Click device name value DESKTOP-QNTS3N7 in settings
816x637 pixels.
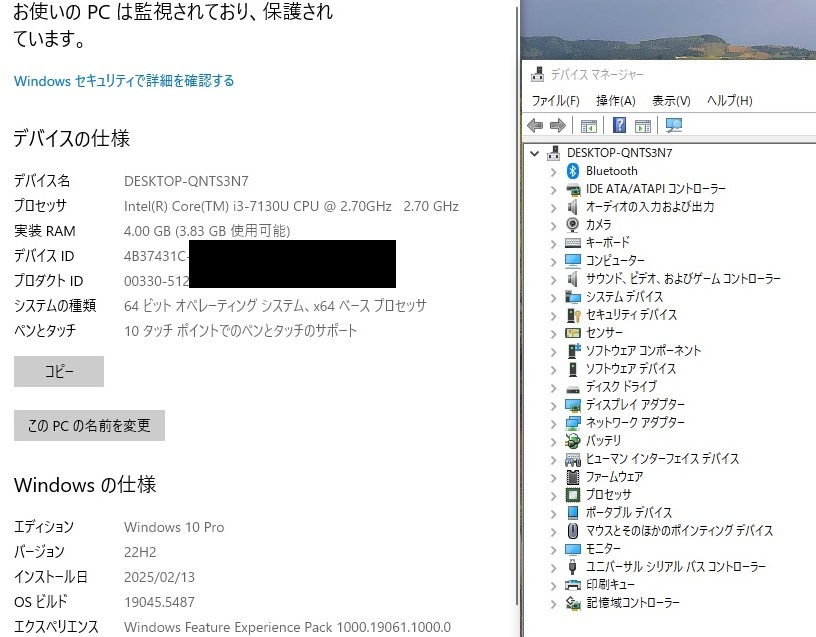click(x=186, y=181)
